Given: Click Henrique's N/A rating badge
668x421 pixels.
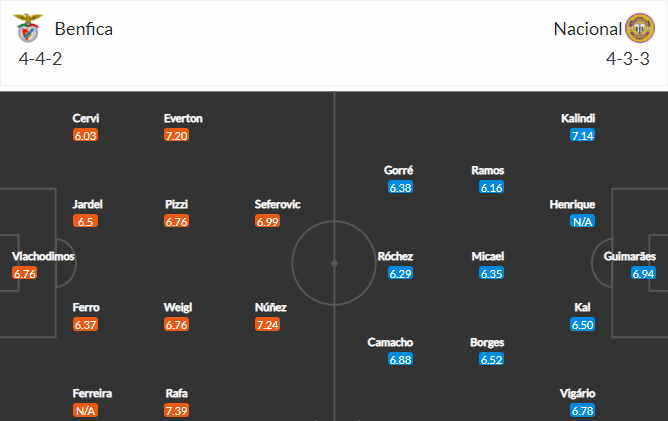Looking at the screenshot, I should 582,222.
